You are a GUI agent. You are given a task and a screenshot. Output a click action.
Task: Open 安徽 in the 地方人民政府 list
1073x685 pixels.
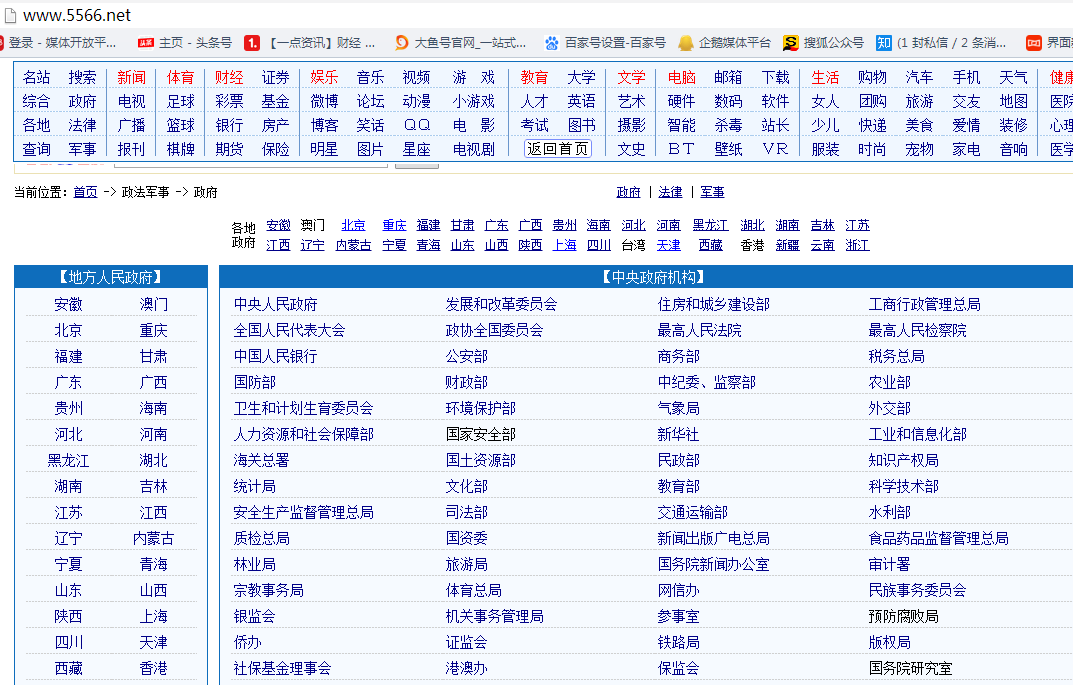pos(68,304)
